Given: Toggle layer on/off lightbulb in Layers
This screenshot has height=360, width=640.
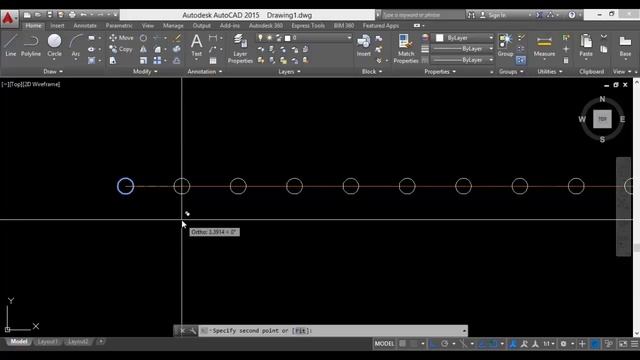Looking at the screenshot, I should coord(260,38).
